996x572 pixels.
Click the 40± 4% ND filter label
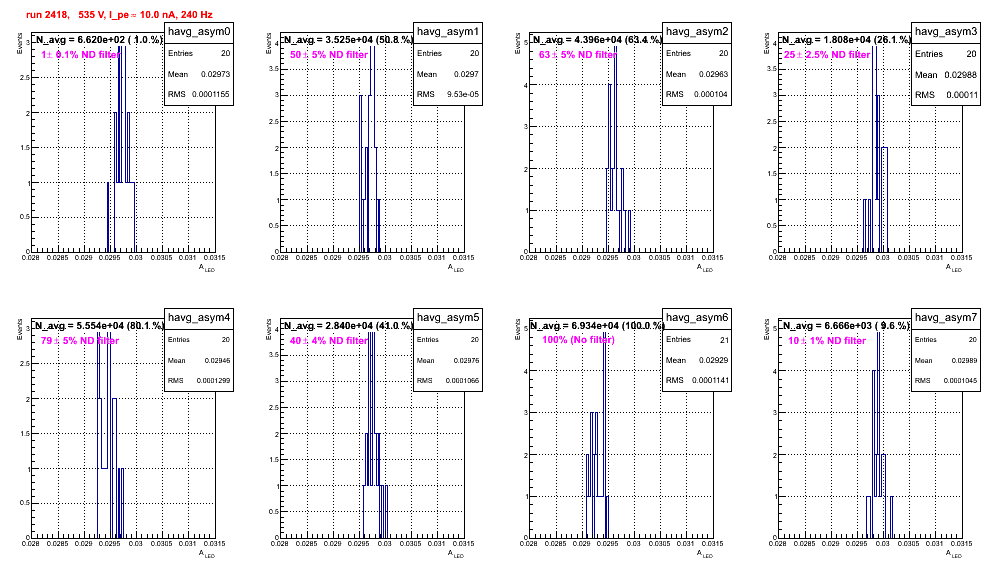coord(329,341)
